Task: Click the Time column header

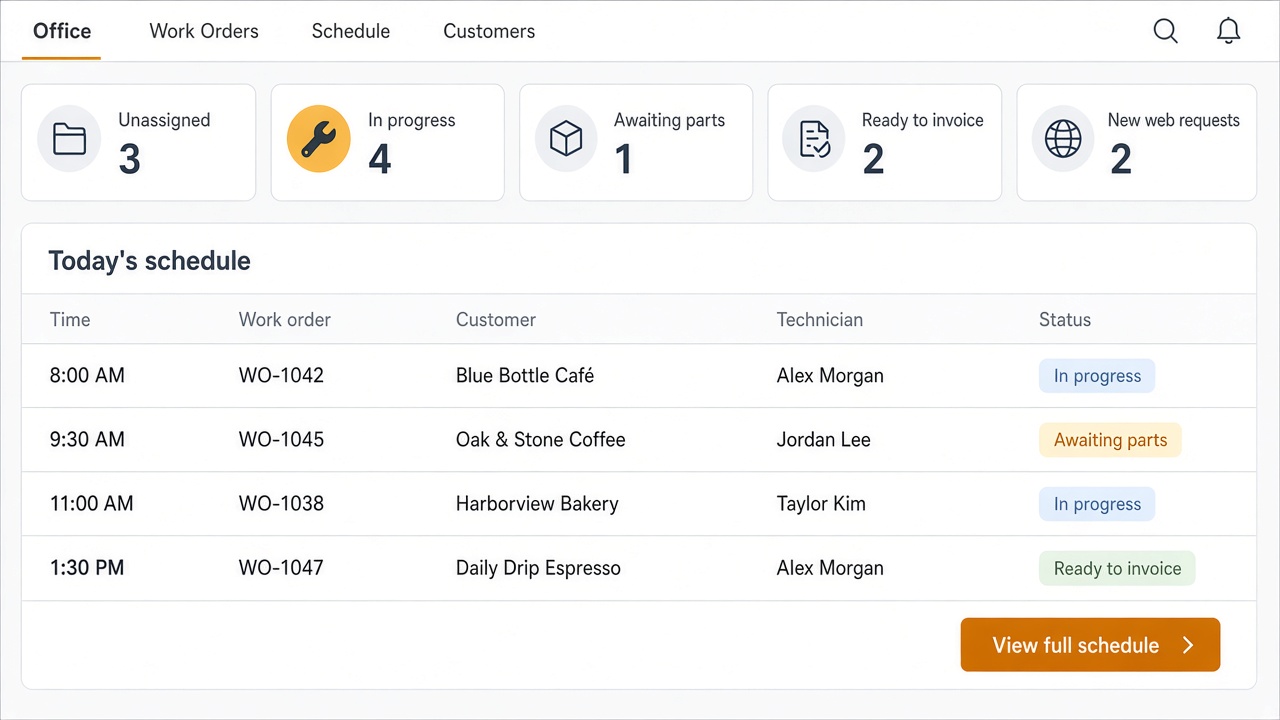Action: (70, 320)
